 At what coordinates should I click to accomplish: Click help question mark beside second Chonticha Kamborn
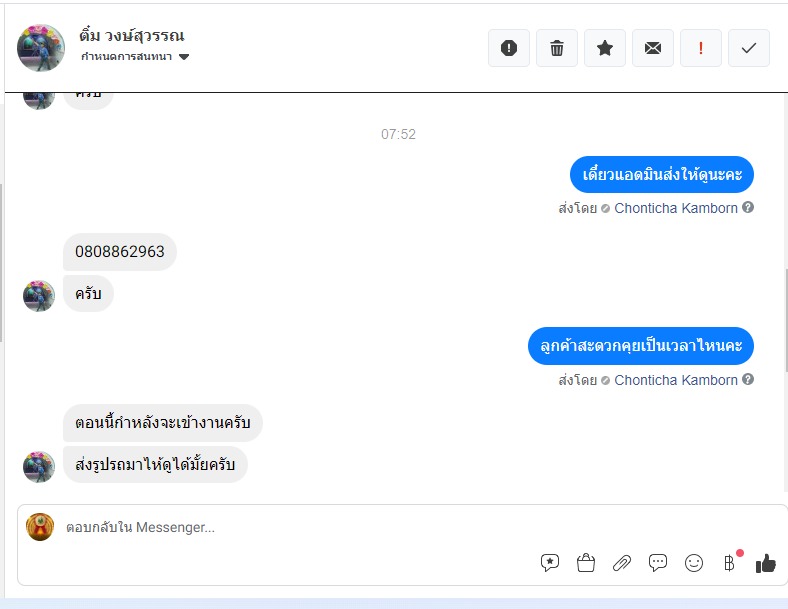pos(748,379)
